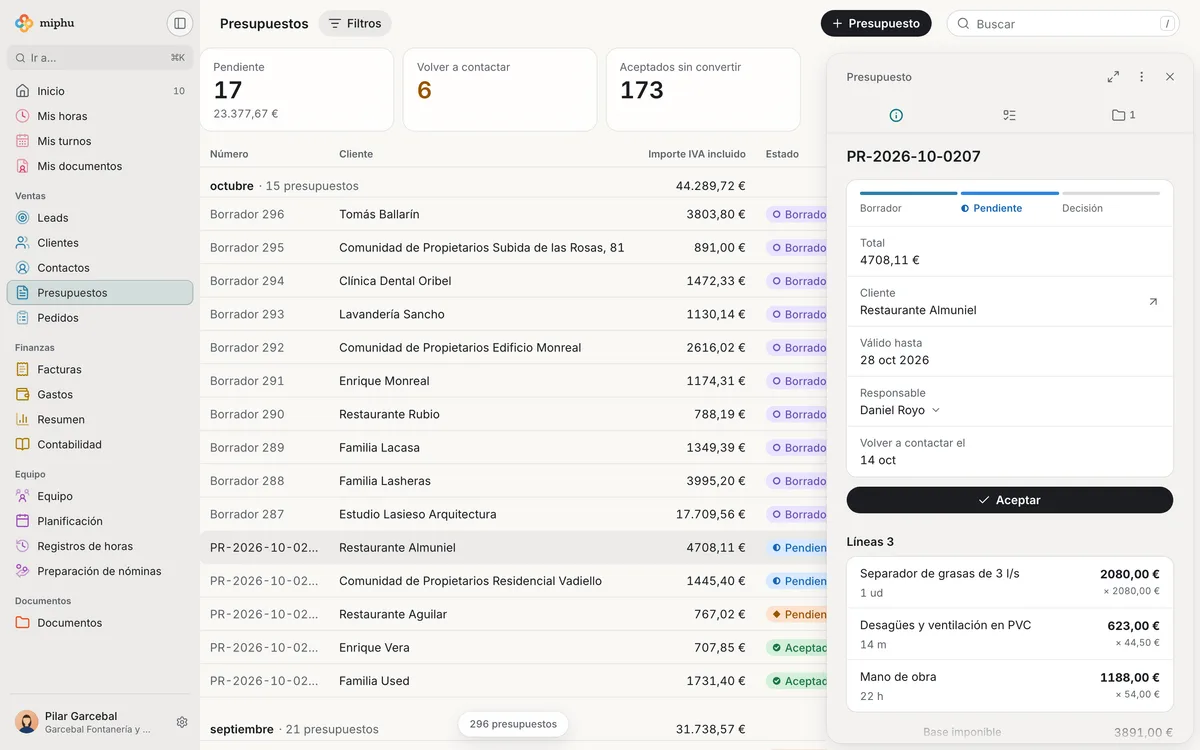Open Pedidos in sidebar

coord(100,318)
